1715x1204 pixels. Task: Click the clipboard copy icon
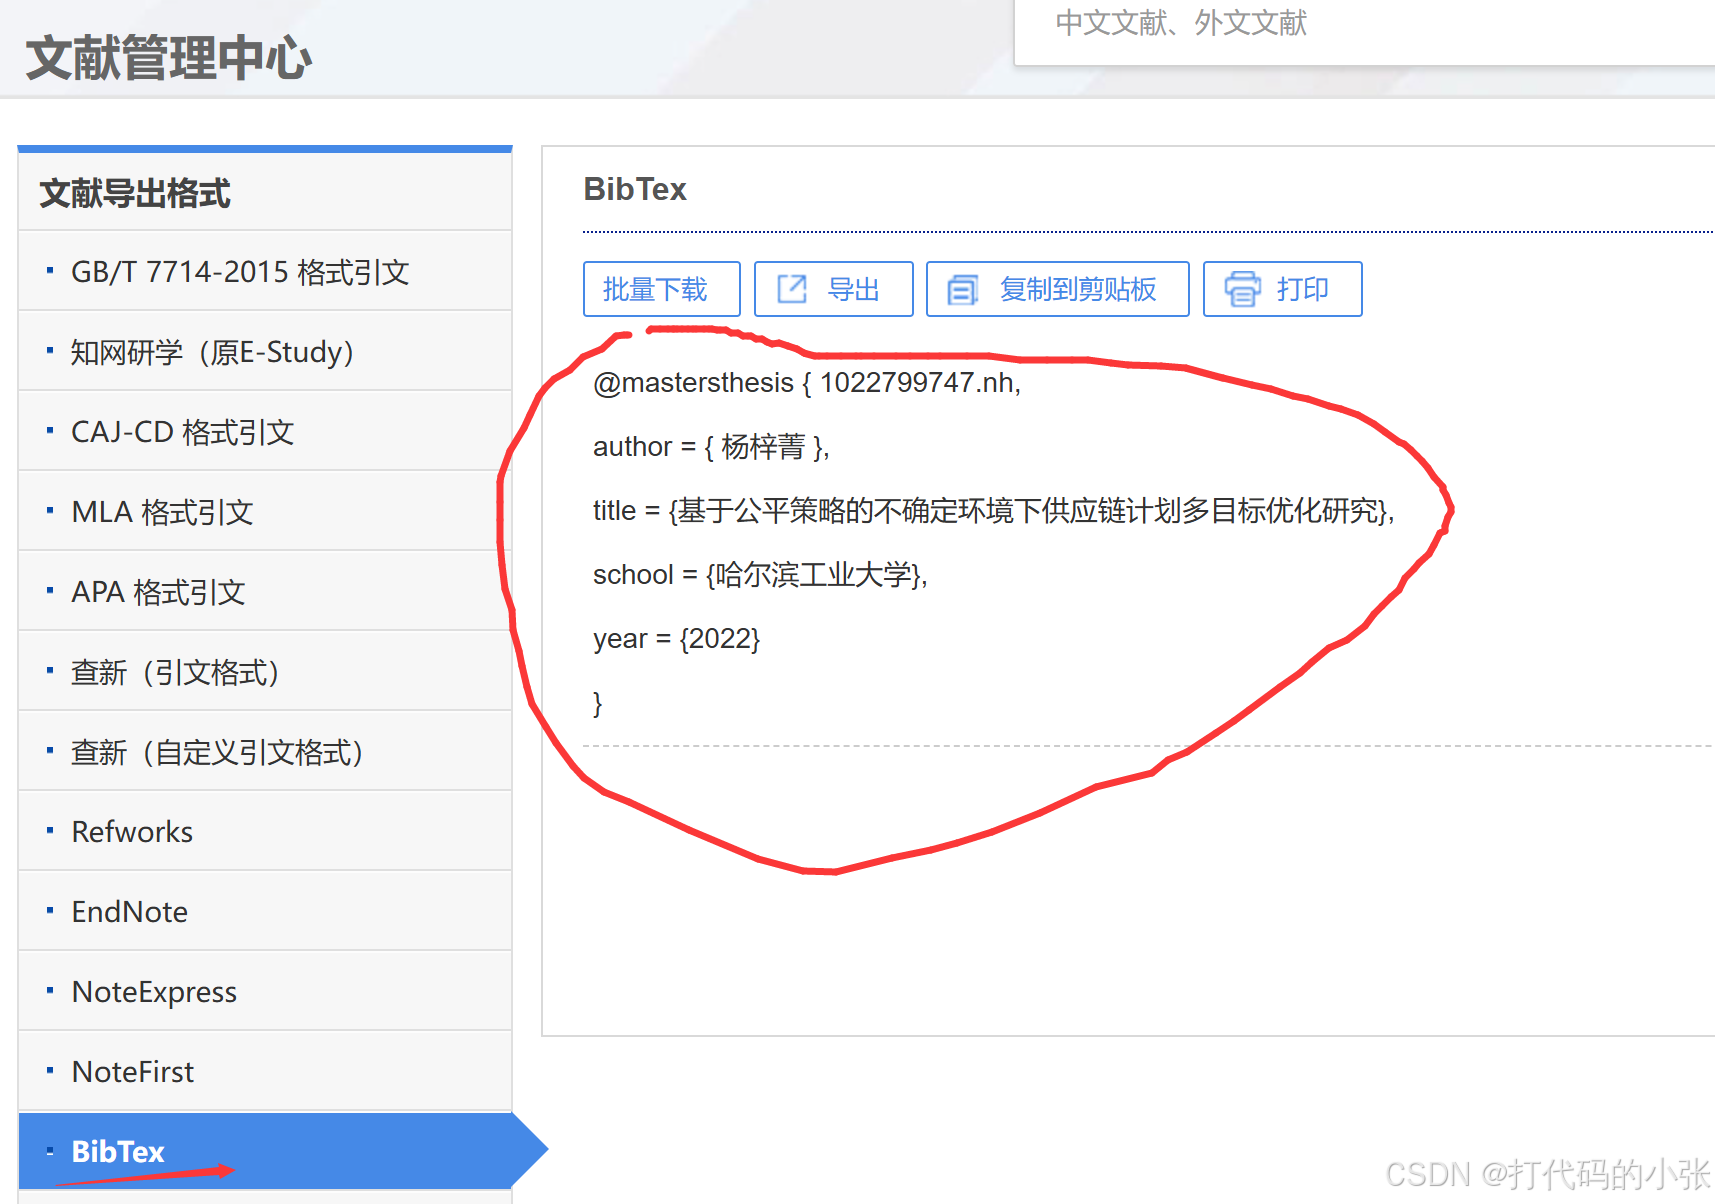tap(962, 290)
